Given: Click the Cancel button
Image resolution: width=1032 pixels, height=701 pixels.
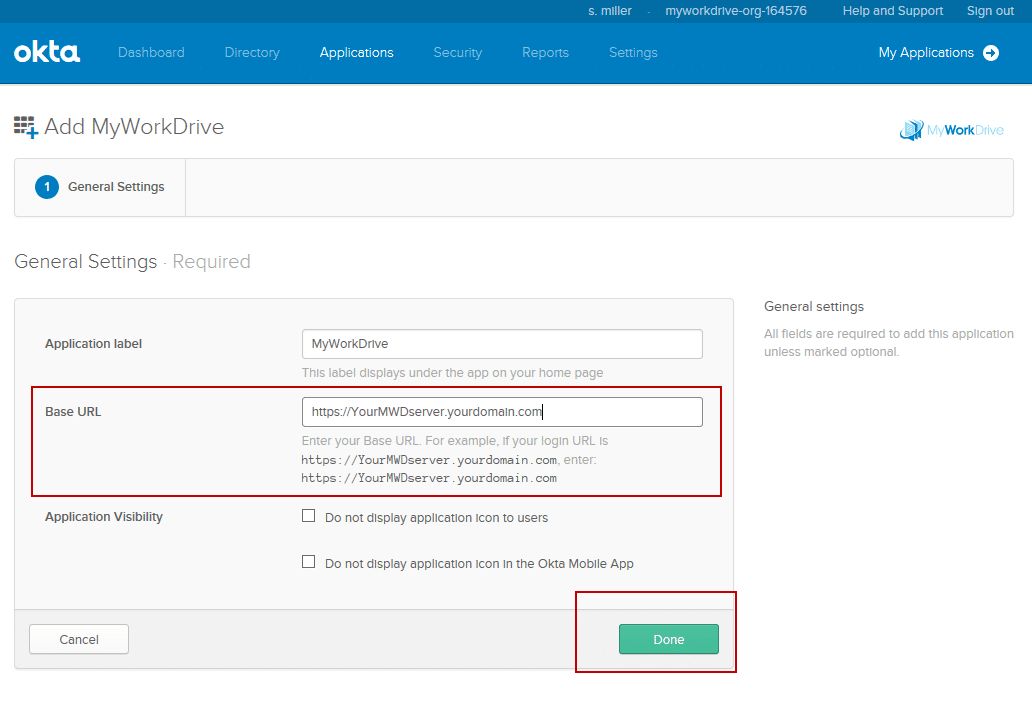Looking at the screenshot, I should coord(79,639).
